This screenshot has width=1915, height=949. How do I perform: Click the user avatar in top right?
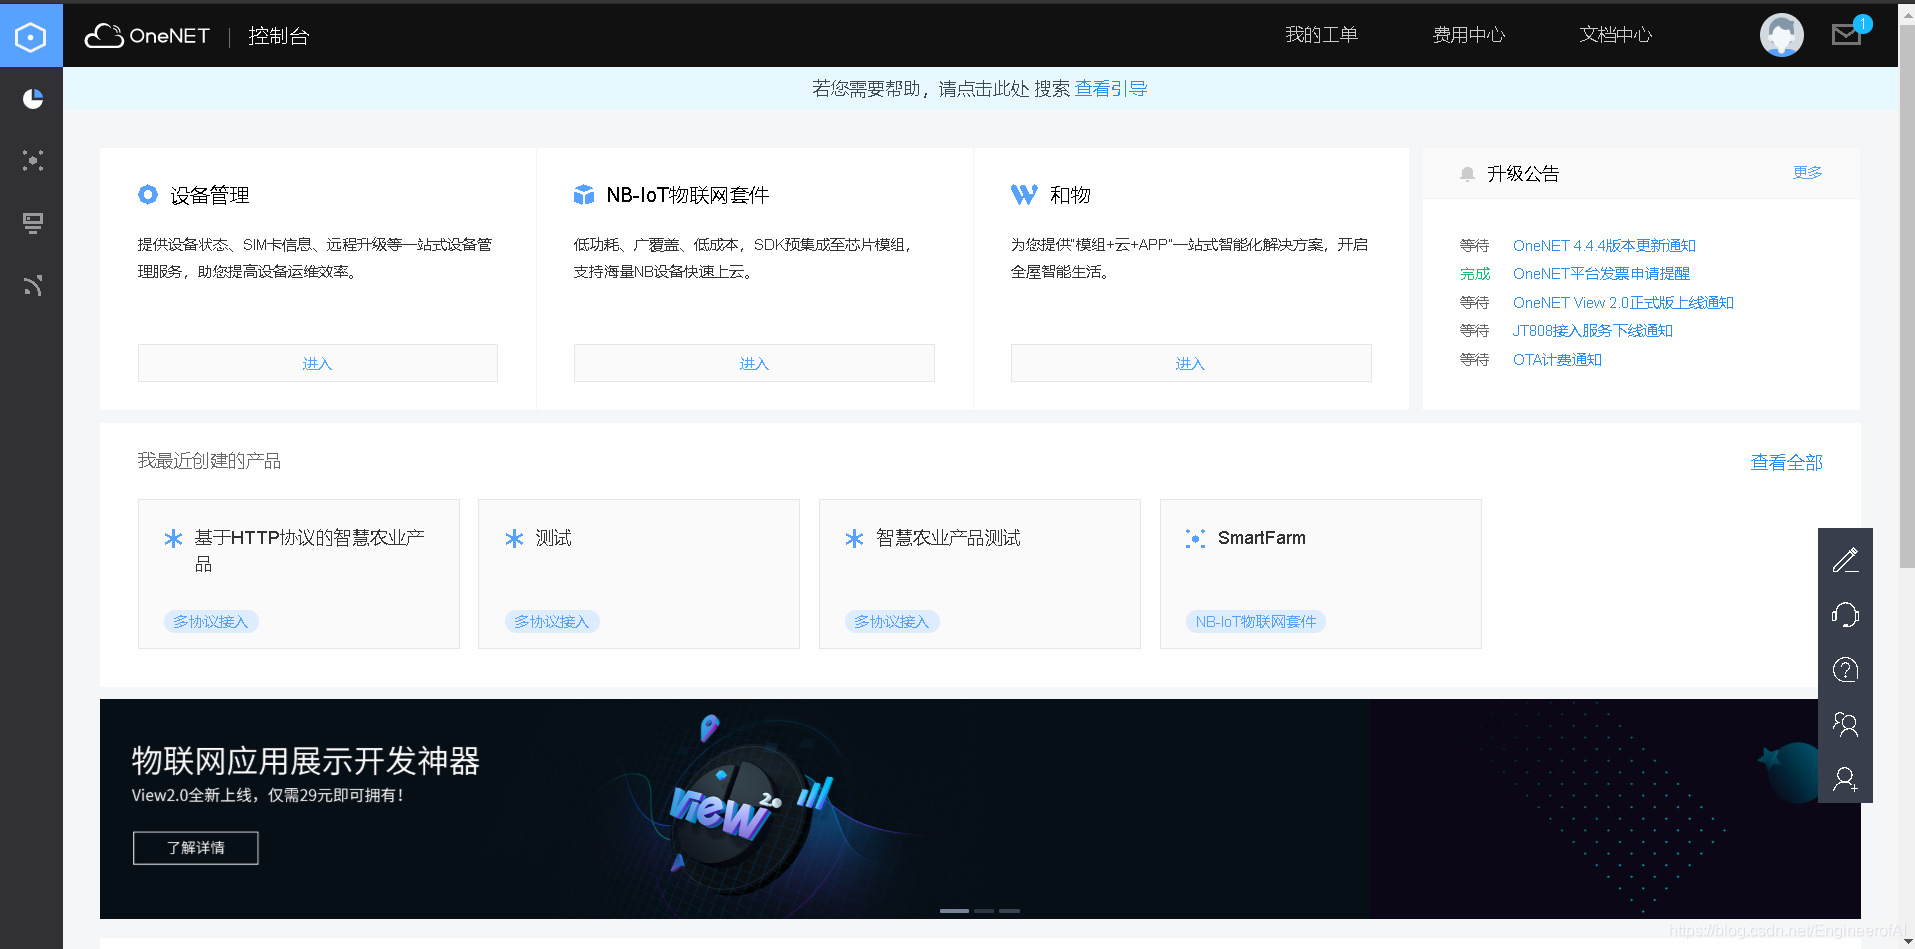coord(1781,34)
